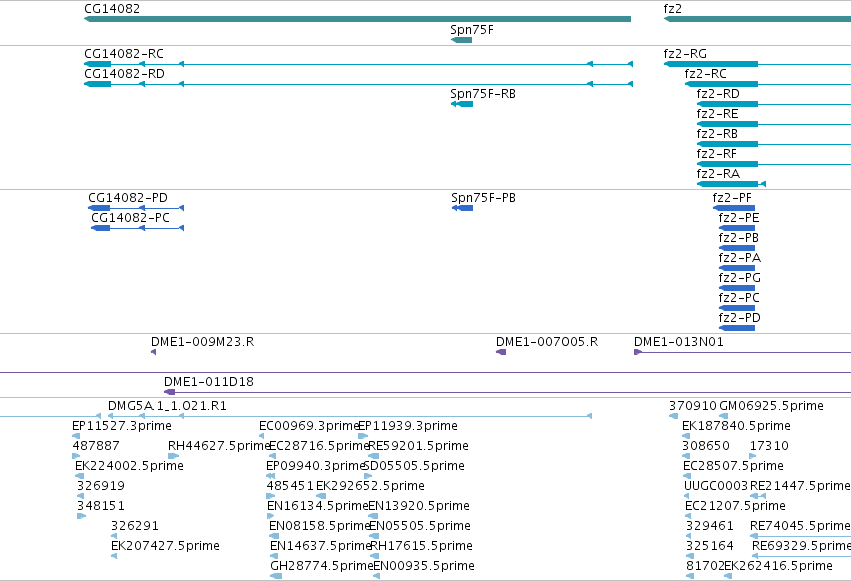The image size is (851, 581).
Task: Click the fz2-RF transcript label
Action: pyautogui.click(x=716, y=154)
